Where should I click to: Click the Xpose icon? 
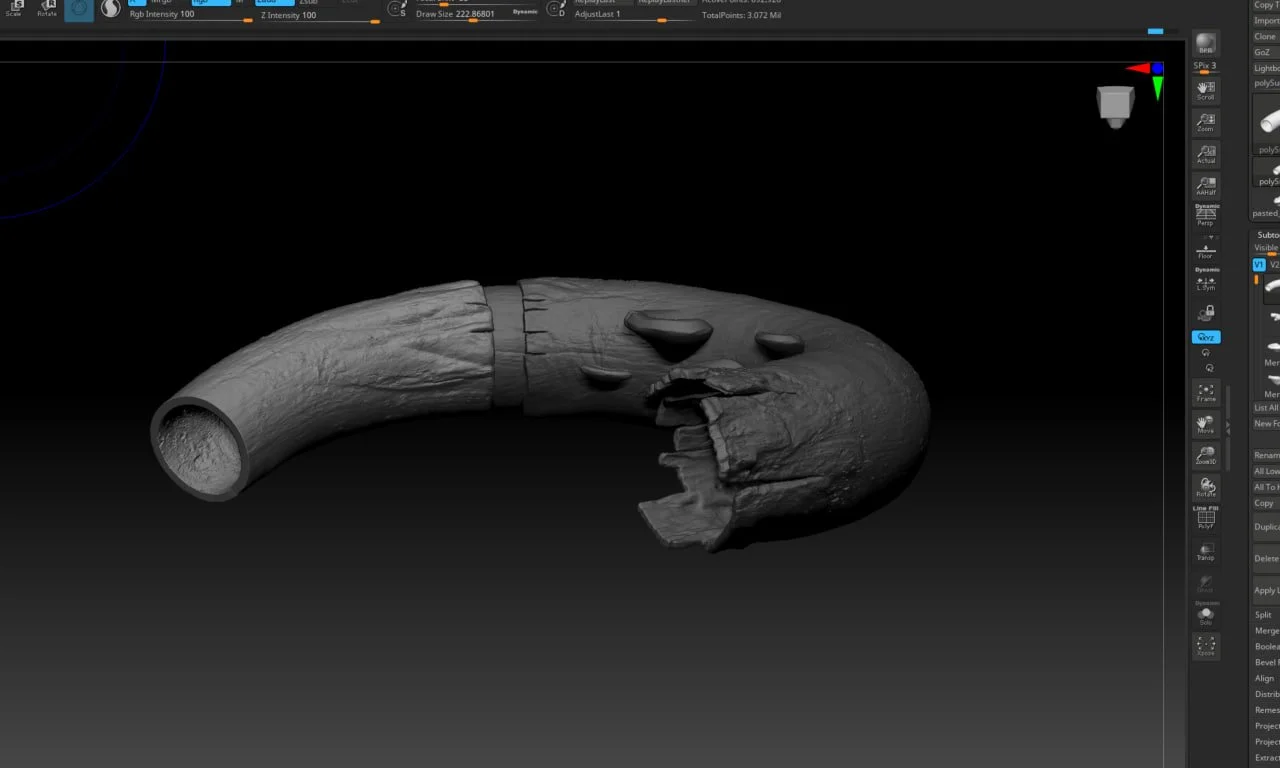tap(1205, 646)
